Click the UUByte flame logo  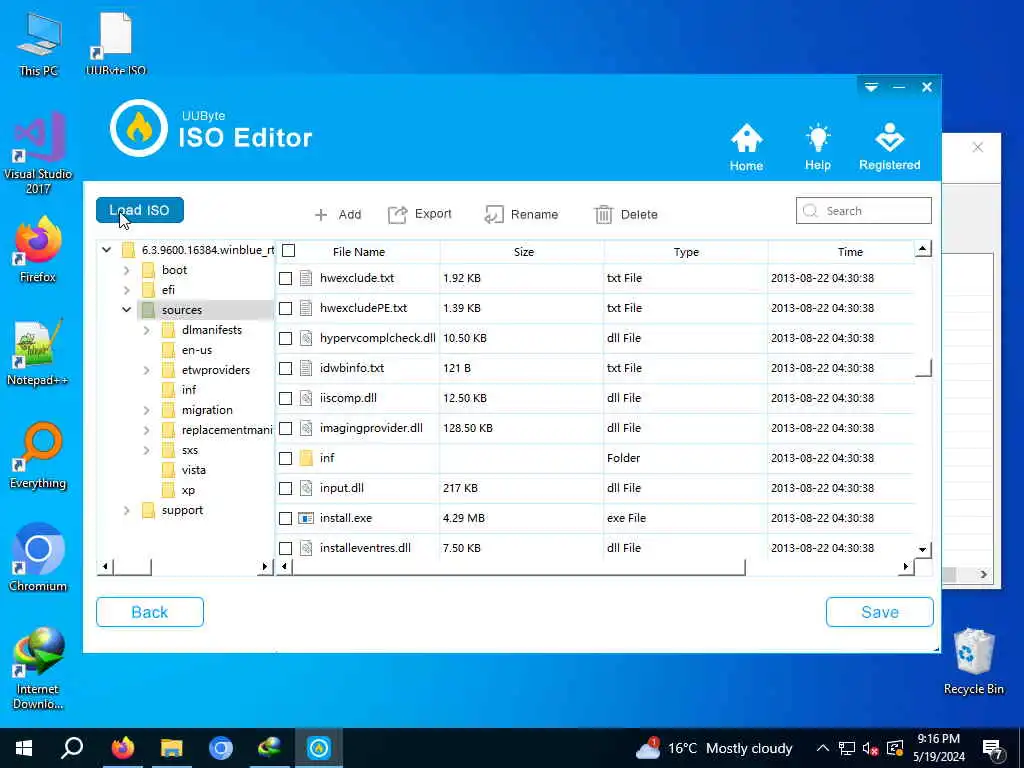click(x=139, y=128)
